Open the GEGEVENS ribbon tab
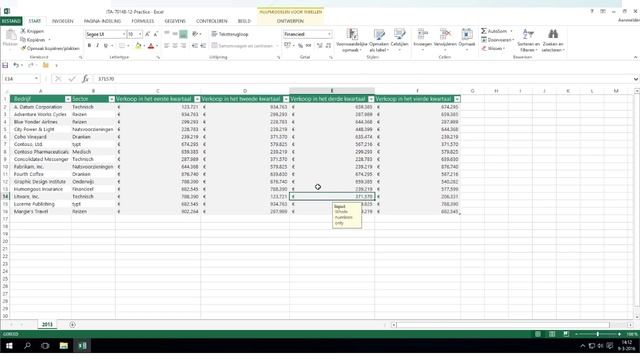Screen dimensions: 640x360 (x=175, y=21)
